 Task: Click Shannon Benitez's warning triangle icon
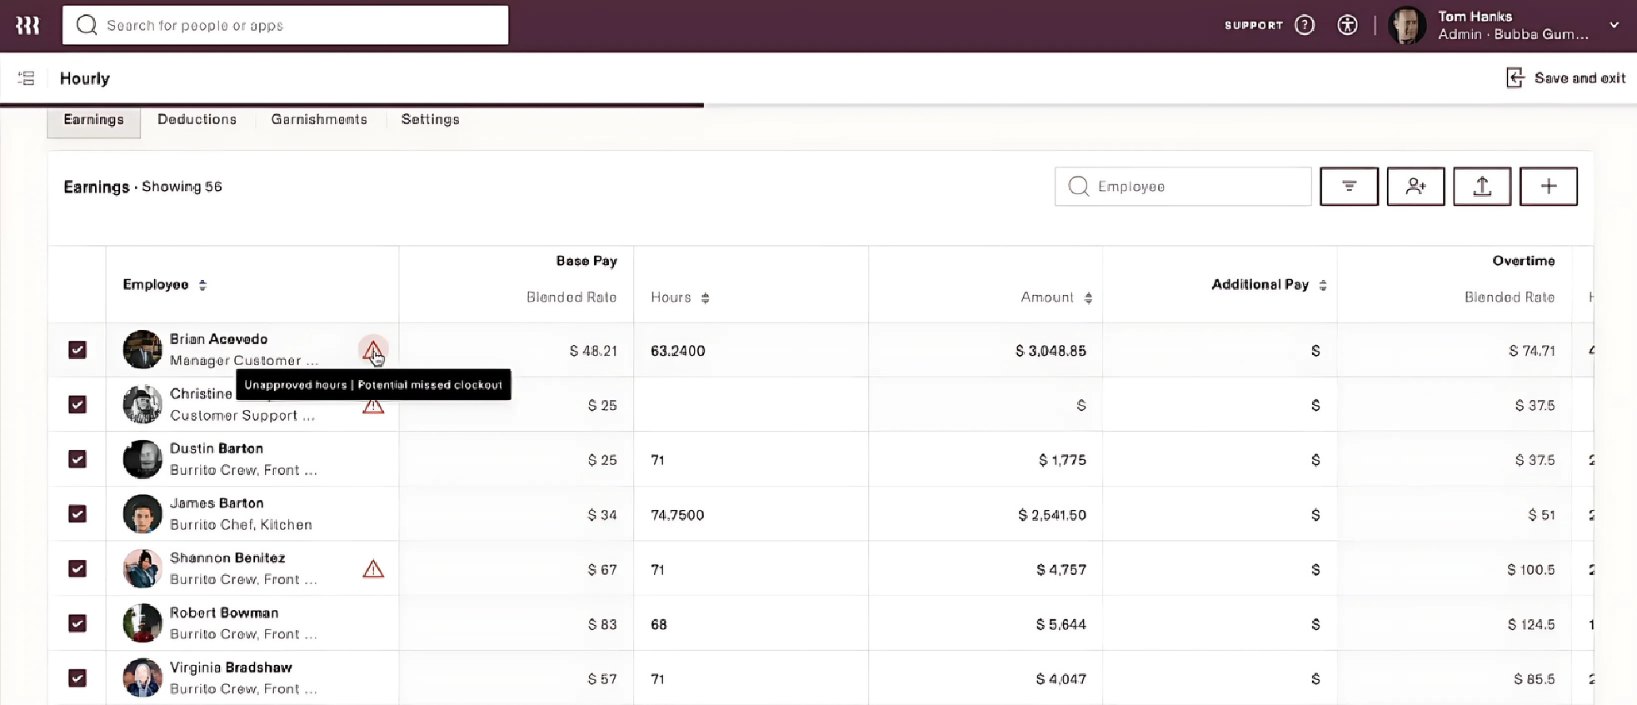(373, 569)
